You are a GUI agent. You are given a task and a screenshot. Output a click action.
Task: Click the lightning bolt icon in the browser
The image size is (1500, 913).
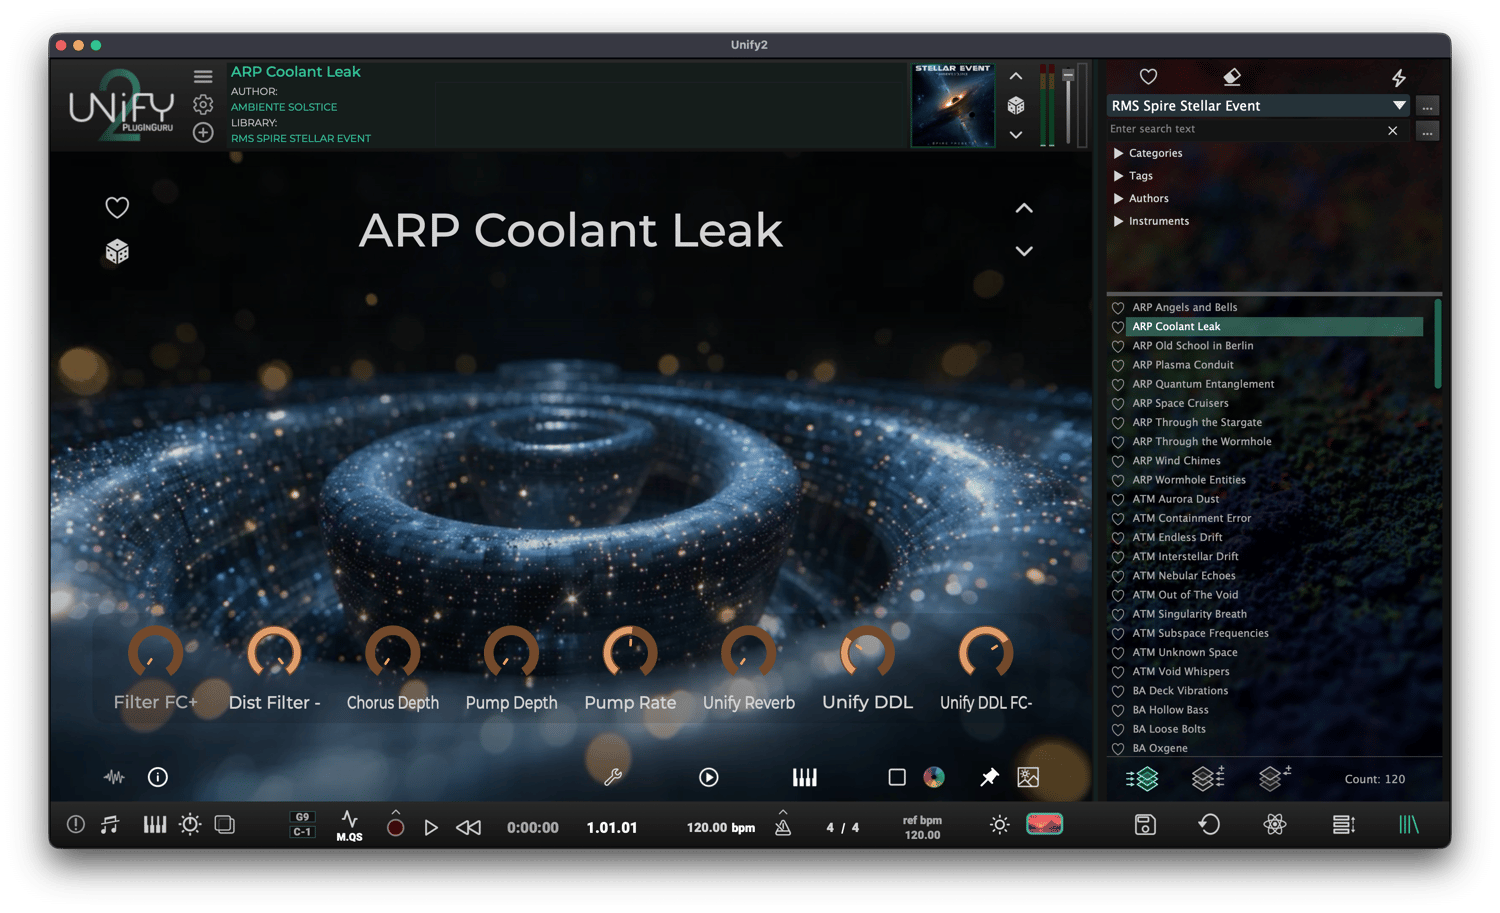pyautogui.click(x=1399, y=77)
